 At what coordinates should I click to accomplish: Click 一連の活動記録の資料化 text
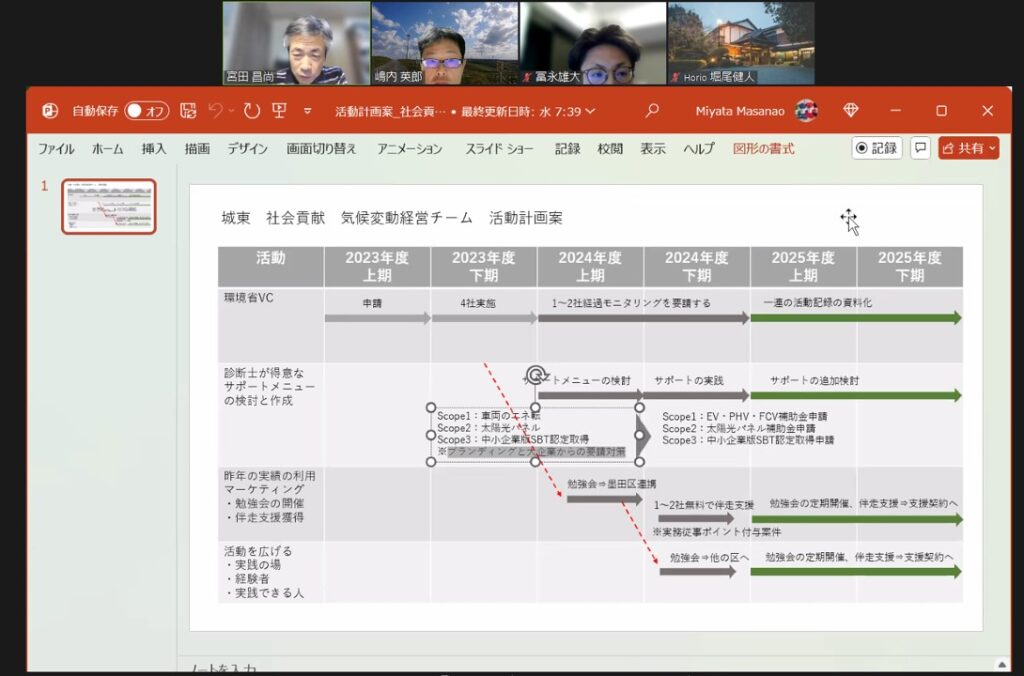[x=818, y=302]
